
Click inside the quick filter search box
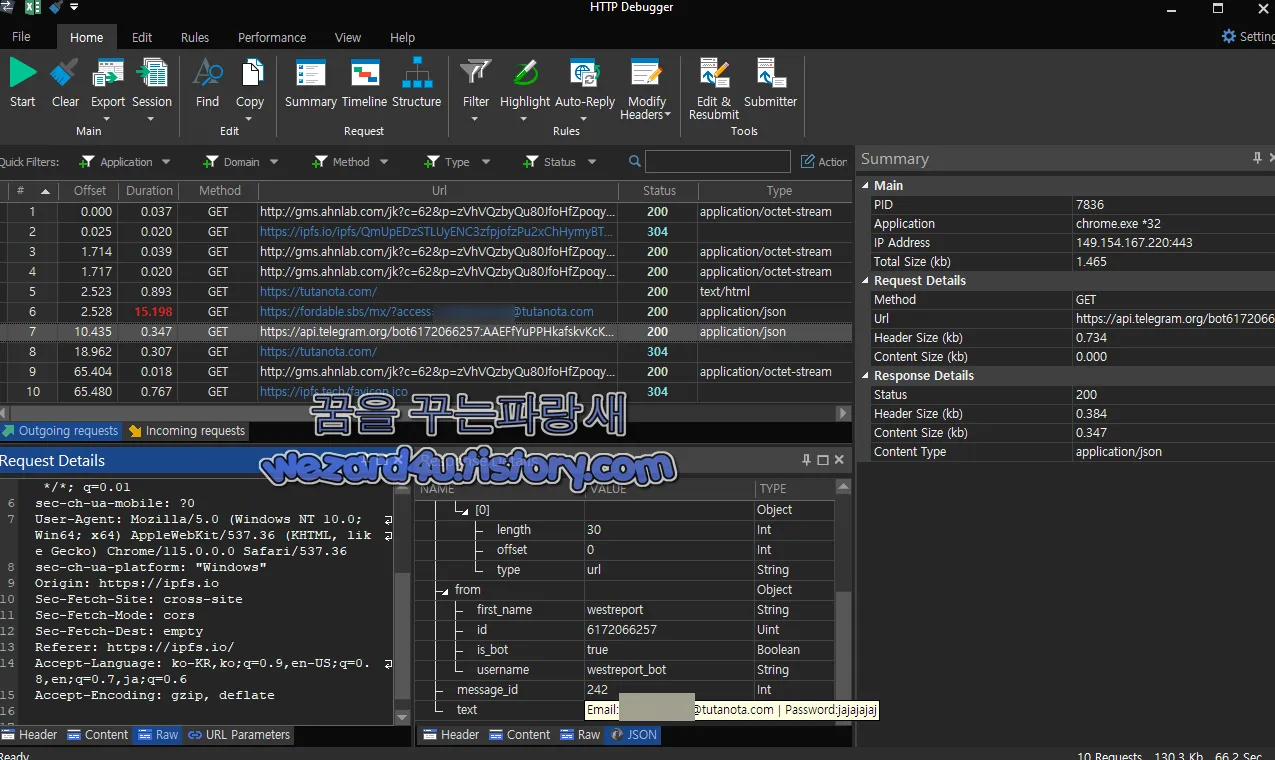[x=718, y=161]
